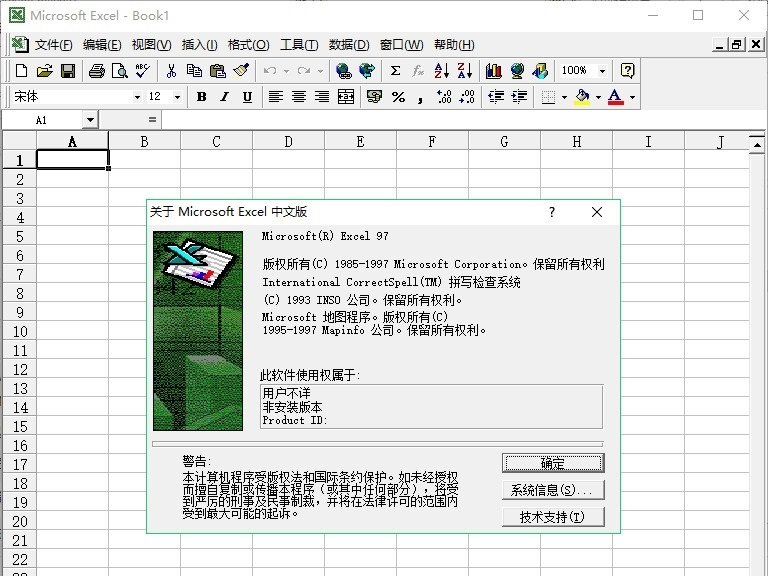The height and width of the screenshot is (576, 768).
Task: Click the Copy icon in toolbar
Action: click(x=194, y=71)
